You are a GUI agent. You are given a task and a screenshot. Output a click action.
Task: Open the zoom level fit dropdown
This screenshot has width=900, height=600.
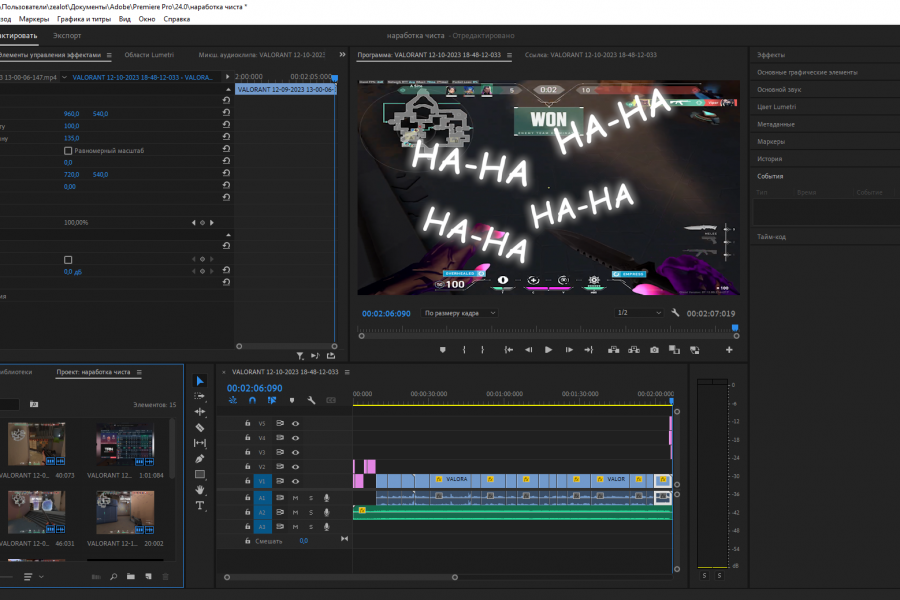point(460,313)
